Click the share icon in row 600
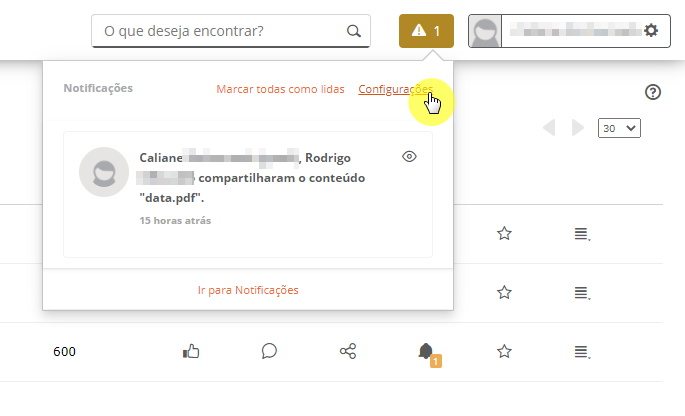Image resolution: width=685 pixels, height=416 pixels. pos(348,351)
